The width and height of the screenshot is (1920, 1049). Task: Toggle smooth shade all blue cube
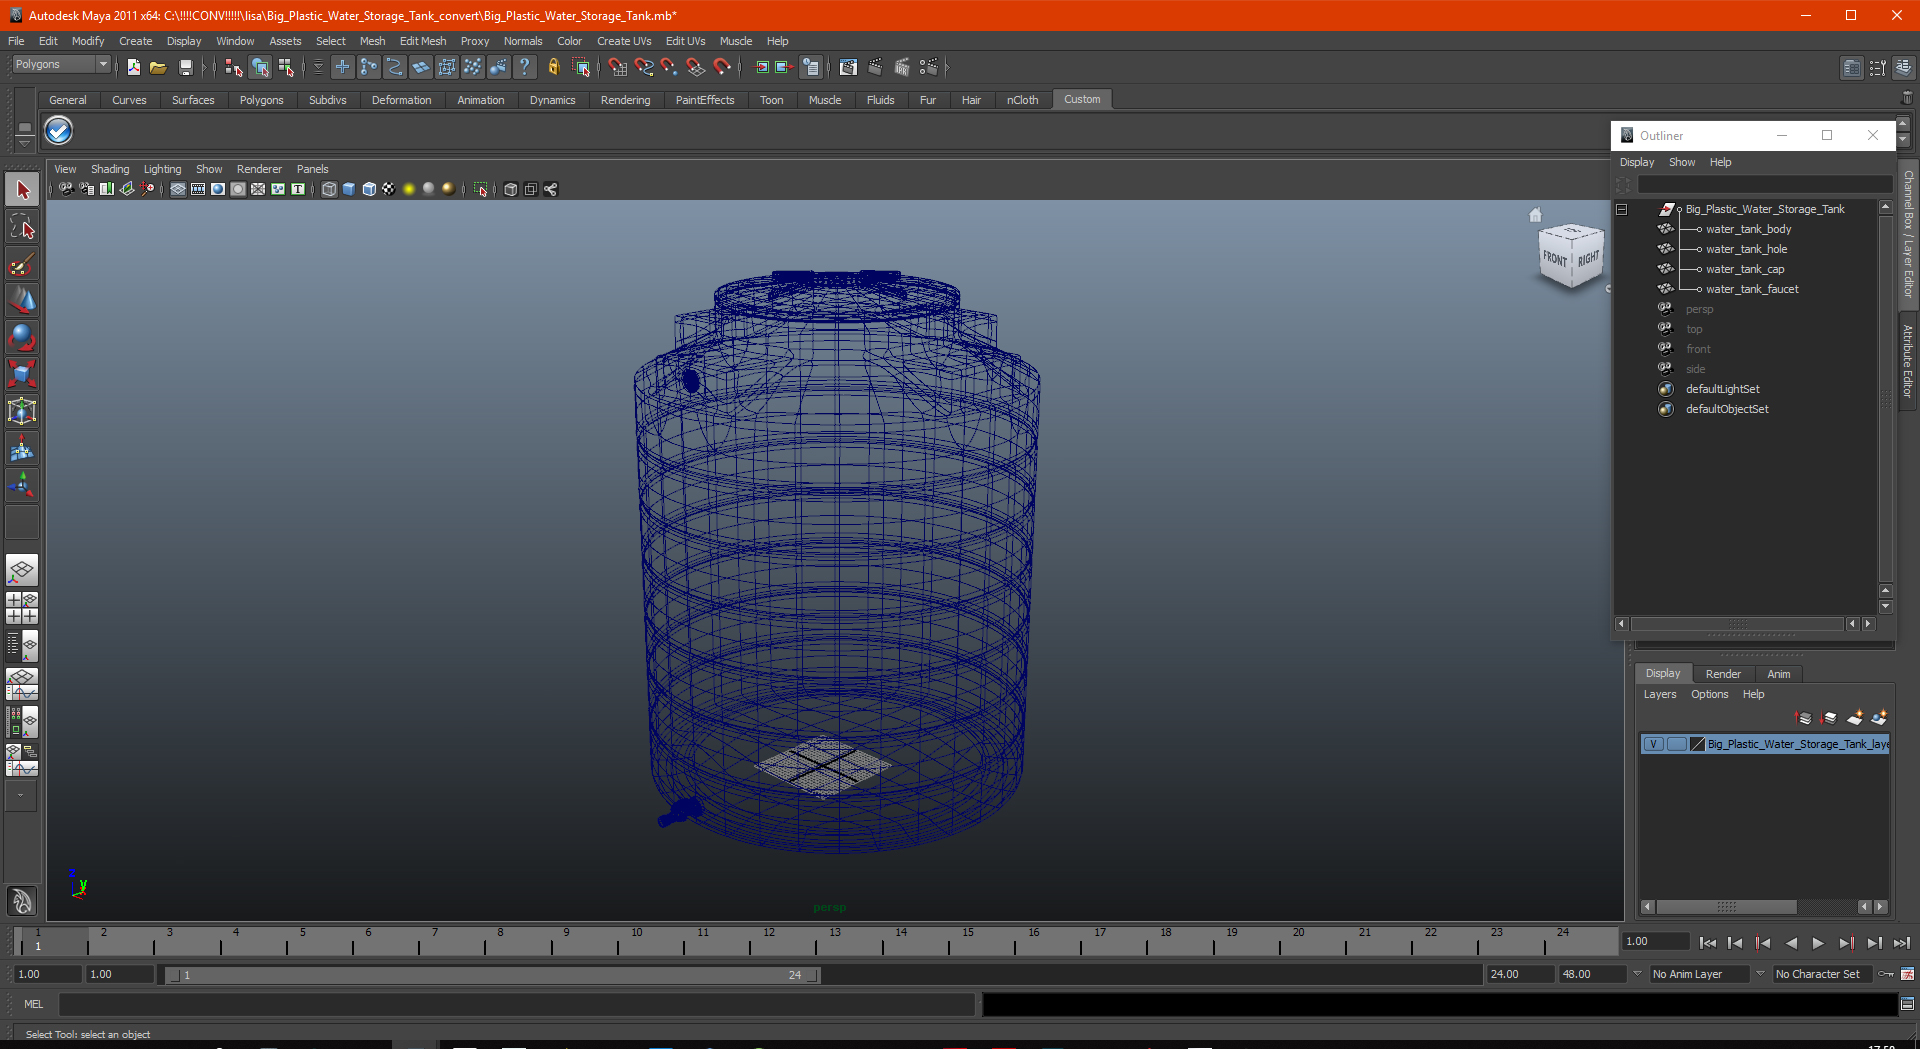349,189
